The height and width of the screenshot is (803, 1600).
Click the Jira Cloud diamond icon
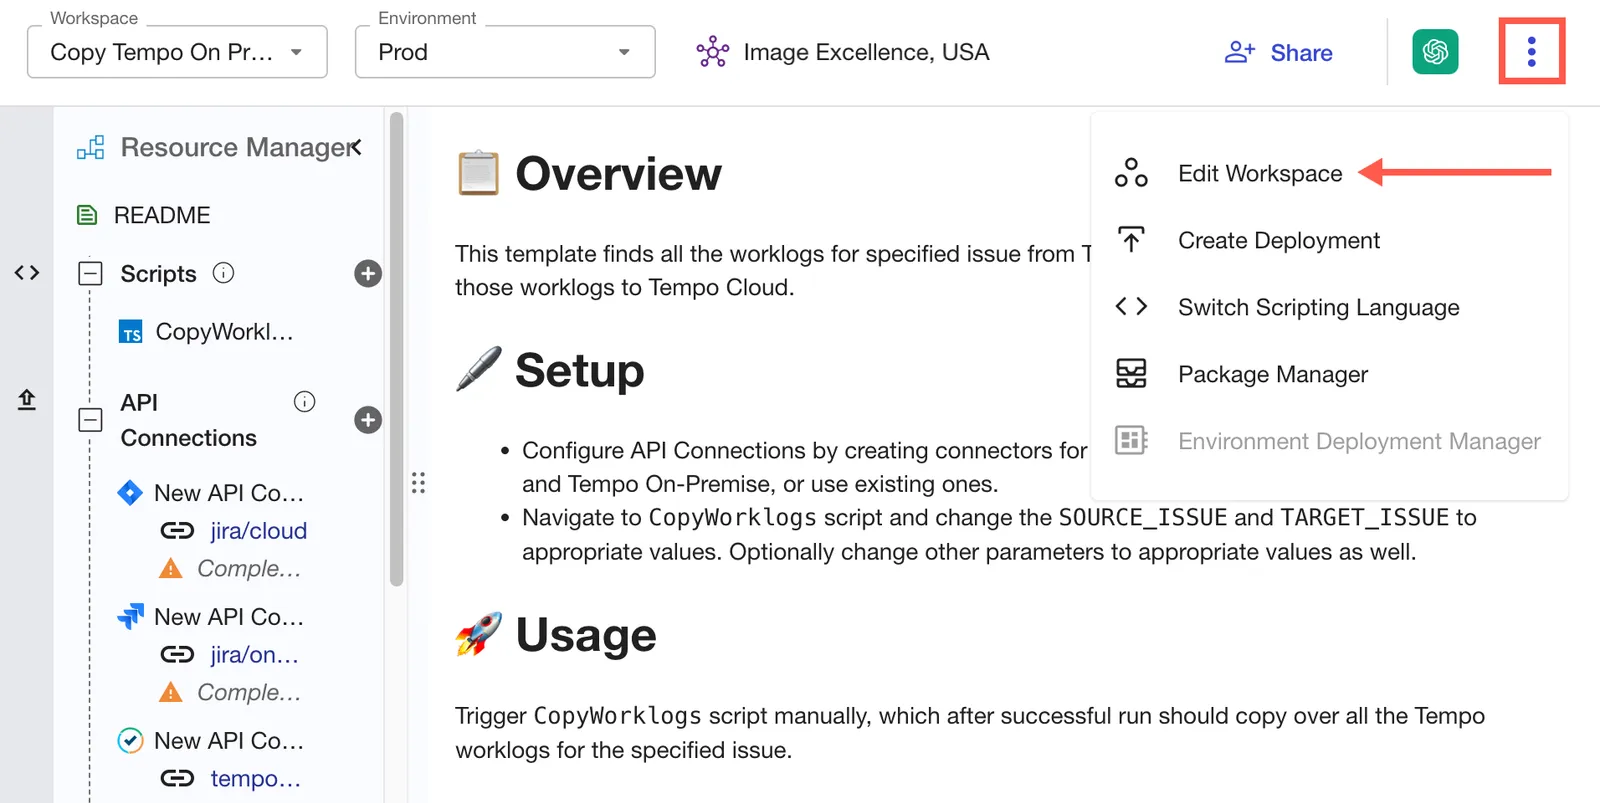point(130,492)
